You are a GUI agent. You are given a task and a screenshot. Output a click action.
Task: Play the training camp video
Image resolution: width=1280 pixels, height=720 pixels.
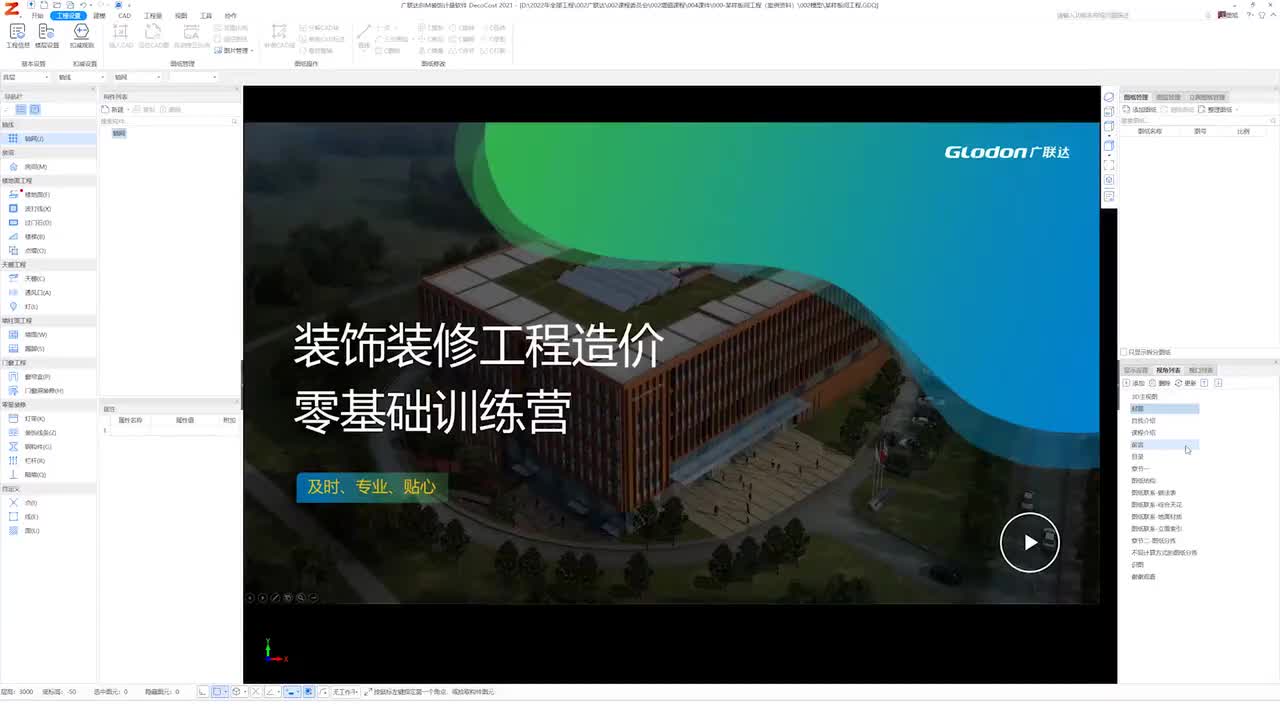[x=1030, y=542]
